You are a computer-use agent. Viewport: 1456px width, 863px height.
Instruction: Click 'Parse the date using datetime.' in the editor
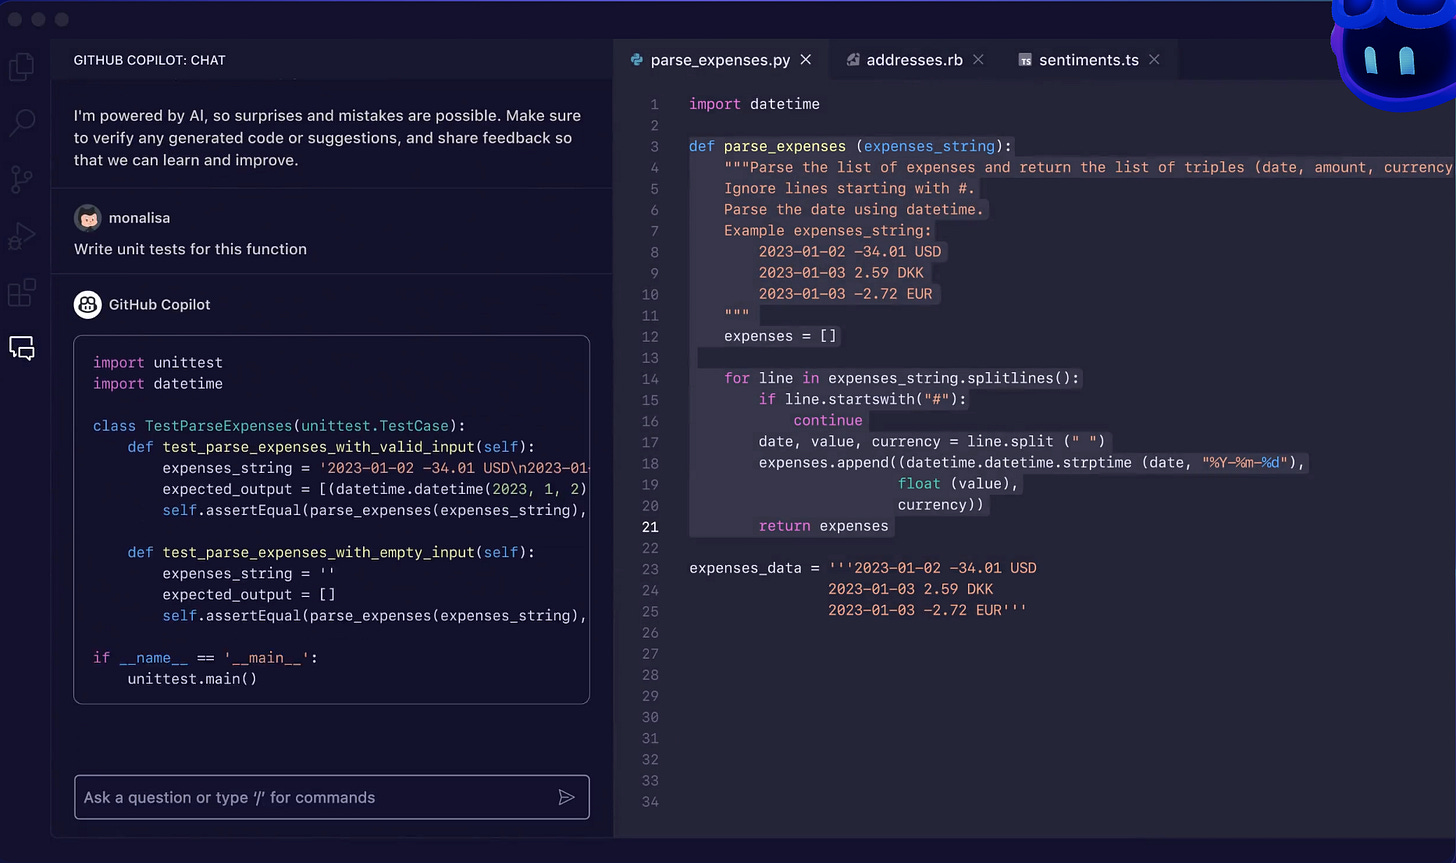pyautogui.click(x=854, y=209)
